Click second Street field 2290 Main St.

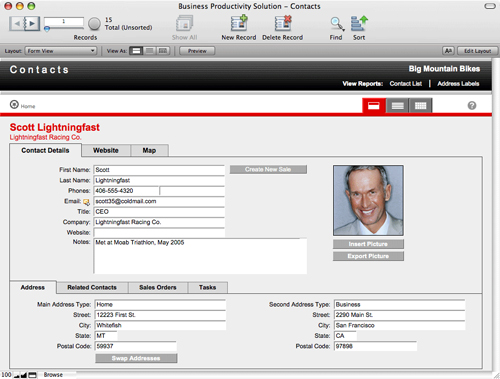click(x=400, y=315)
